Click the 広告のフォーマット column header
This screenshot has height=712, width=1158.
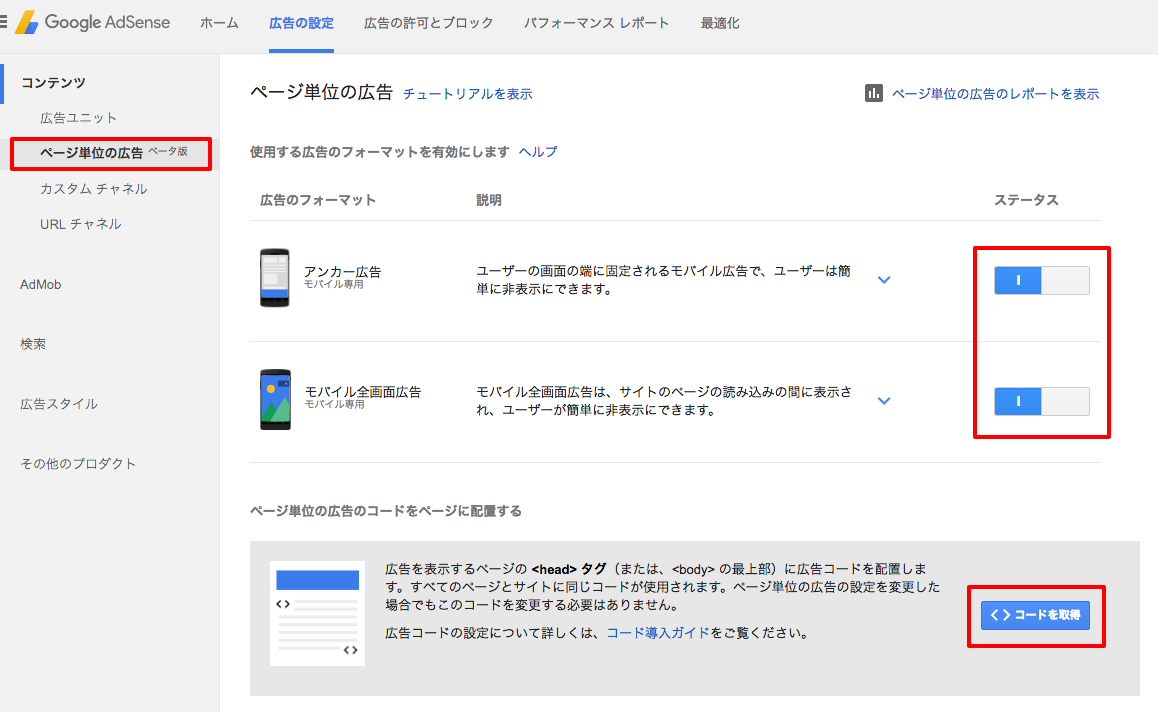[318, 200]
